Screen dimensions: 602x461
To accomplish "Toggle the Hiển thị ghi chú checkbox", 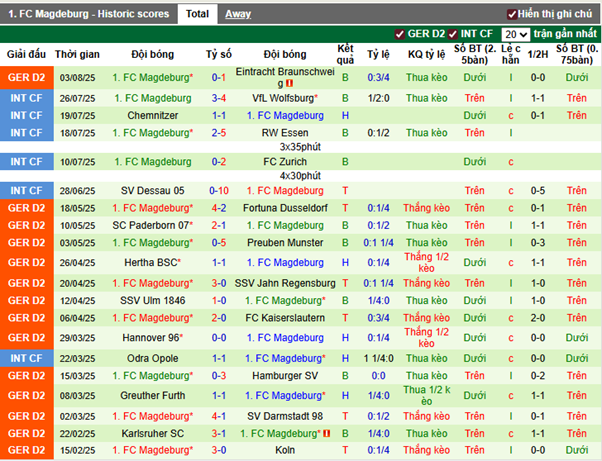I will point(512,14).
